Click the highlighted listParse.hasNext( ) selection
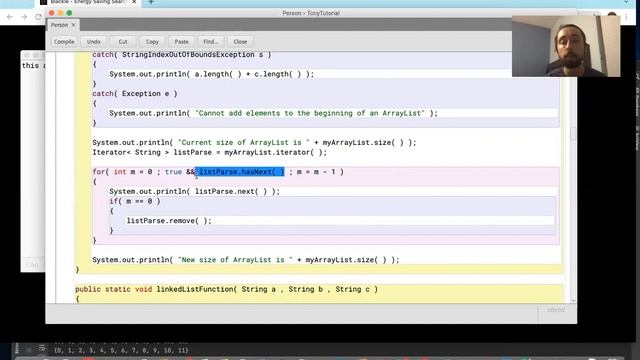Image resolution: width=640 pixels, height=360 pixels. [x=240, y=172]
